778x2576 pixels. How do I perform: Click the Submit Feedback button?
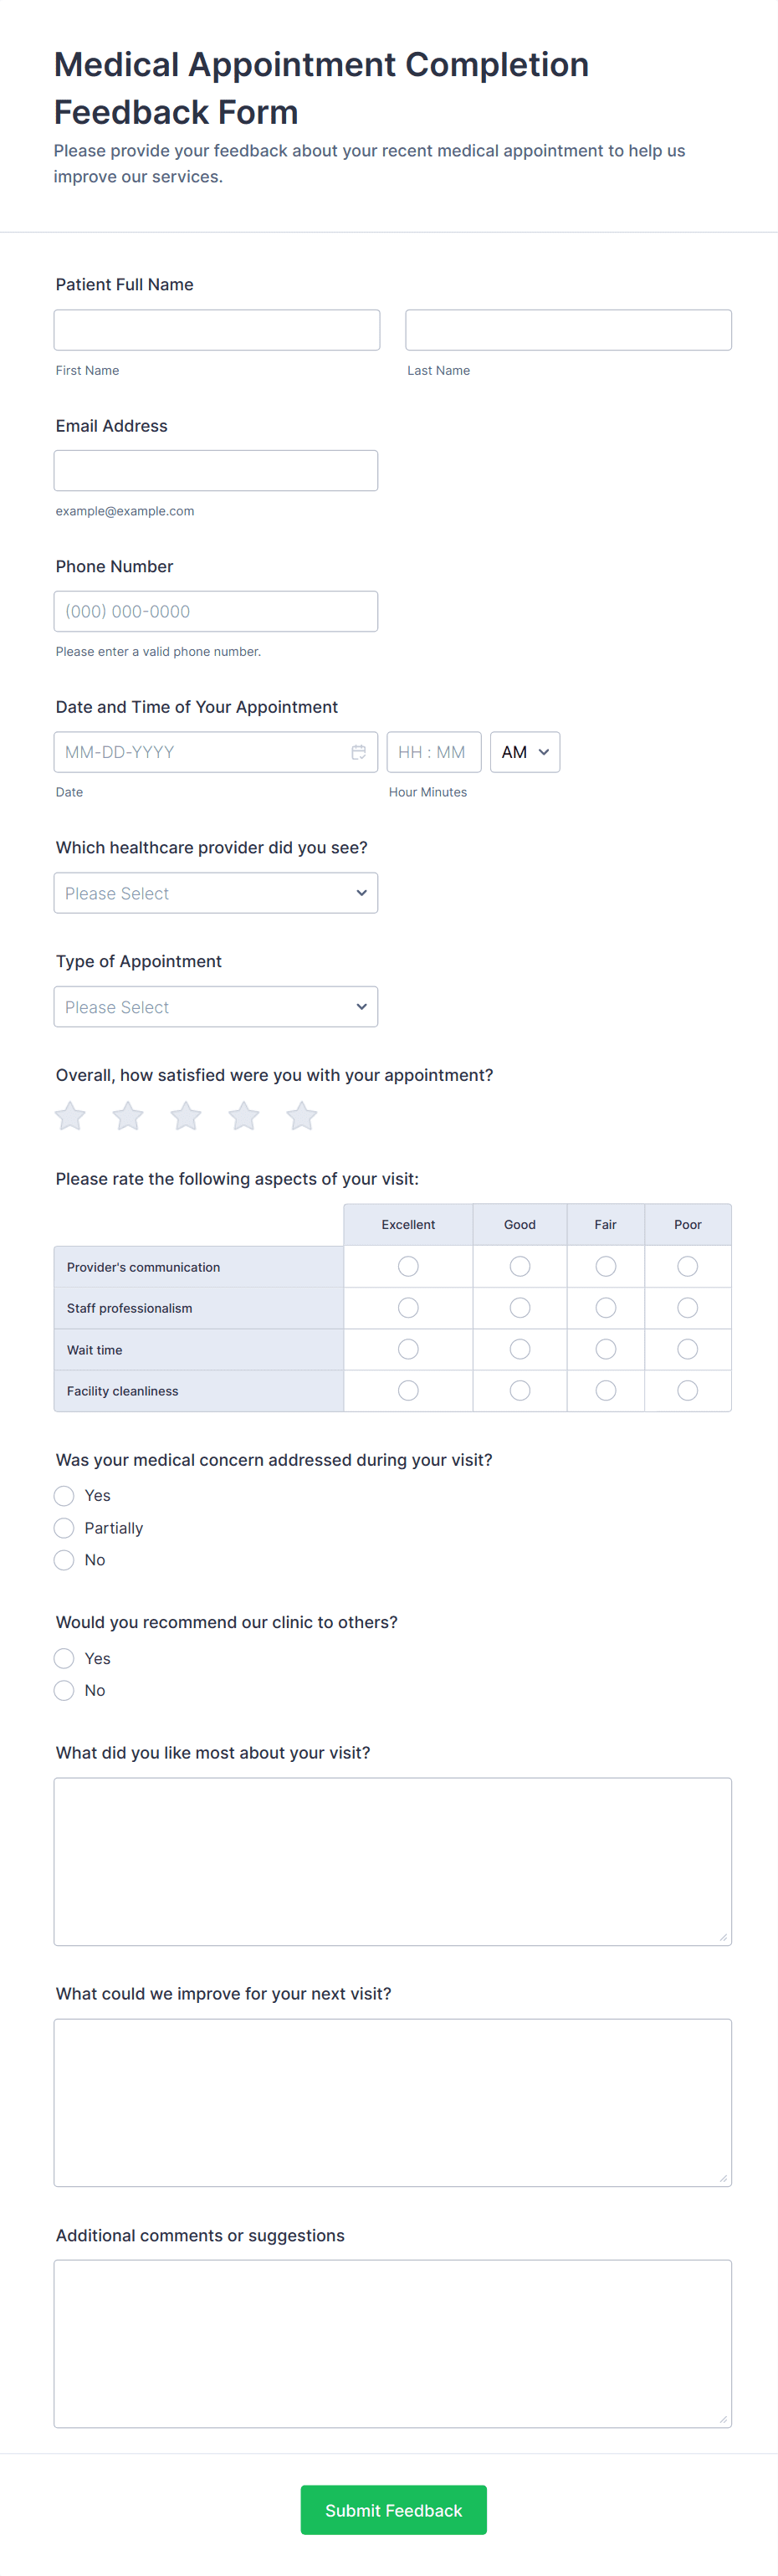point(393,2510)
